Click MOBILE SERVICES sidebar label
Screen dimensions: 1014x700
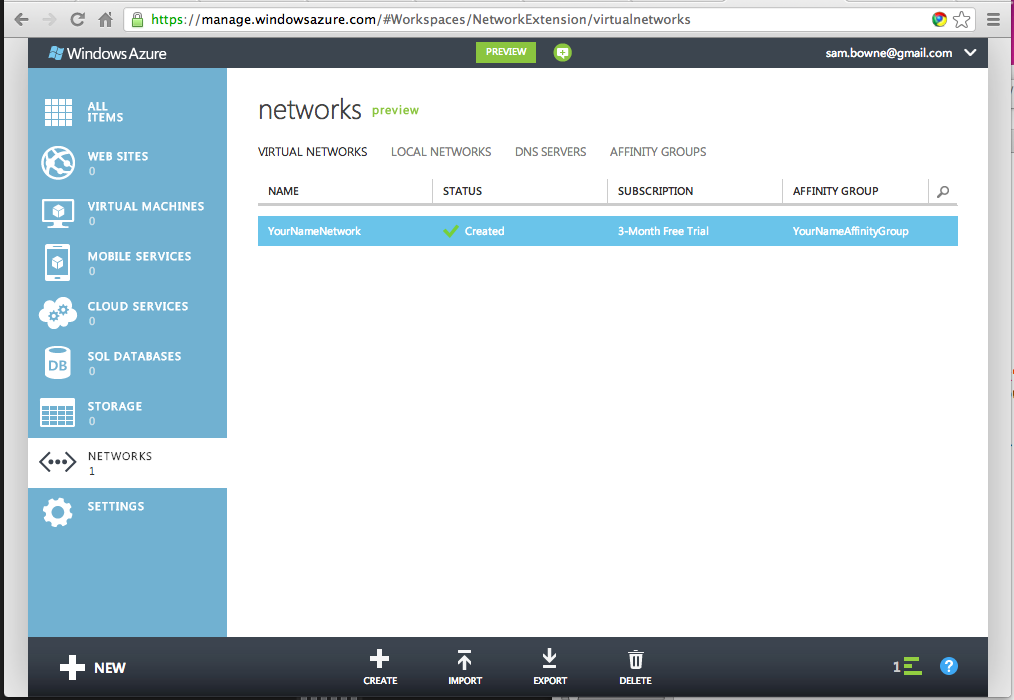pyautogui.click(x=139, y=256)
